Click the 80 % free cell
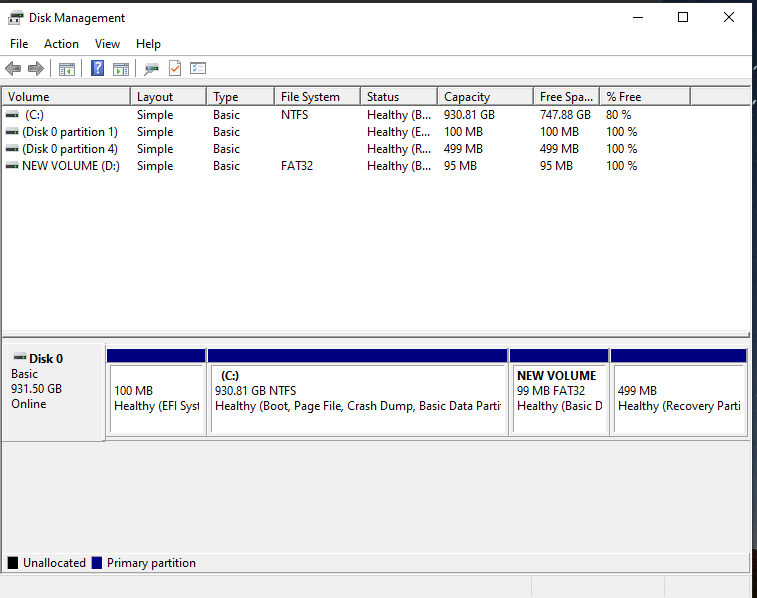This screenshot has width=757, height=598. (618, 115)
